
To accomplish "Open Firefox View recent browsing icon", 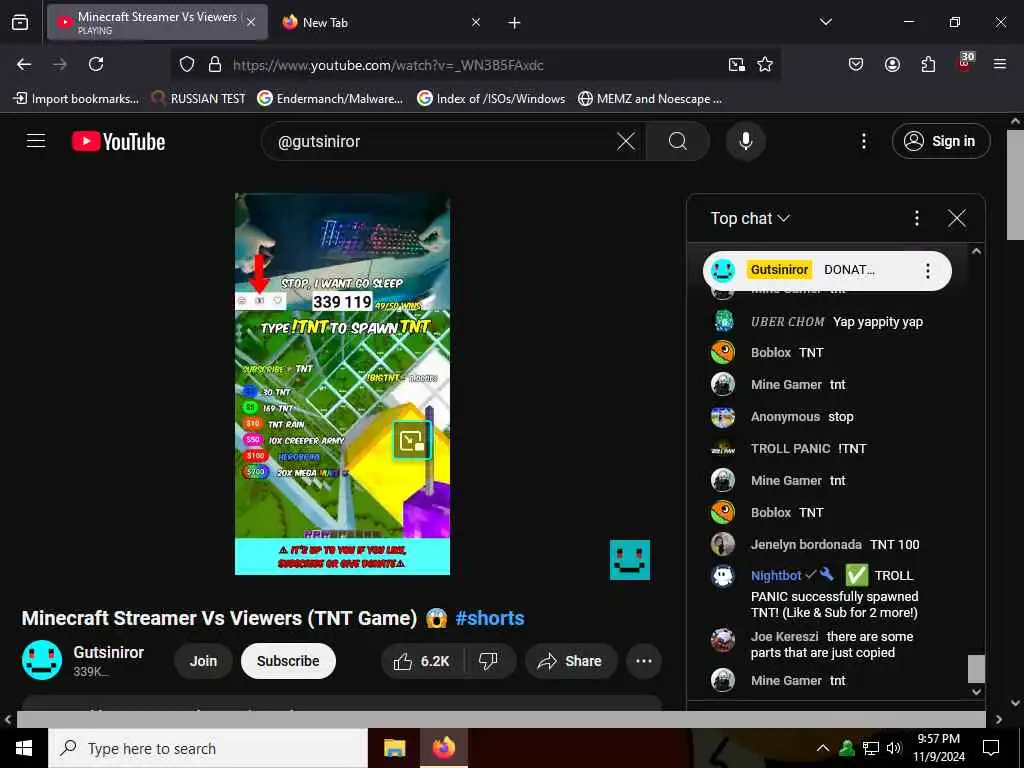I will pyautogui.click(x=20, y=23).
